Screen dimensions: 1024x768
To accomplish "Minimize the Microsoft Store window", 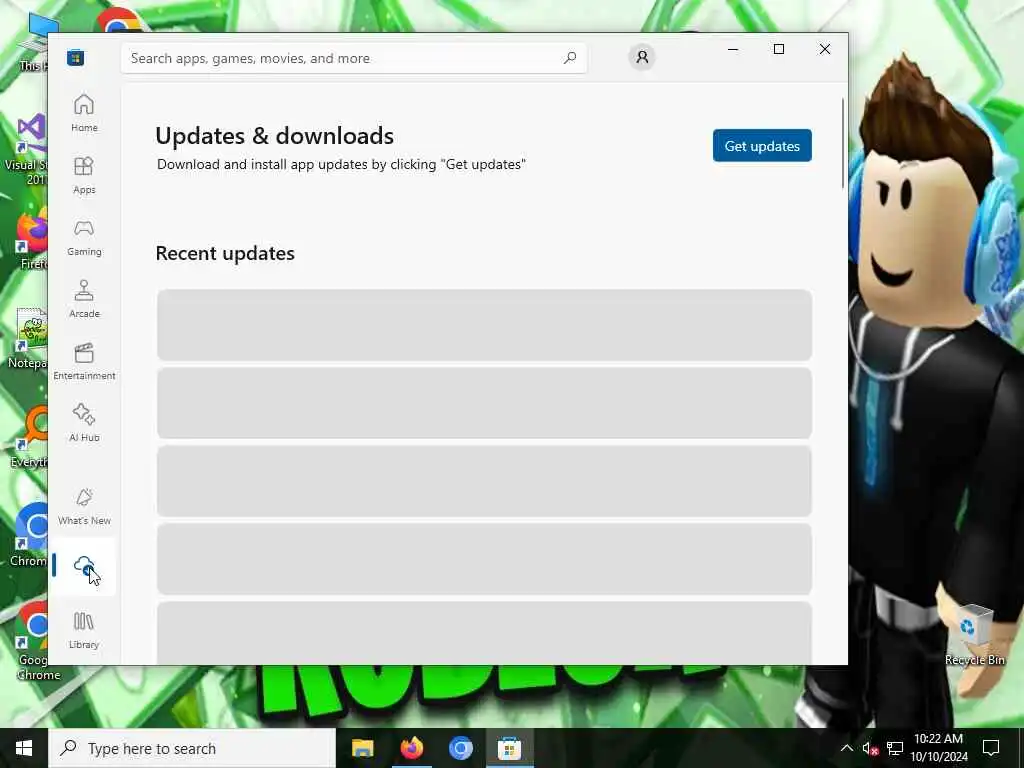I will click(x=733, y=49).
